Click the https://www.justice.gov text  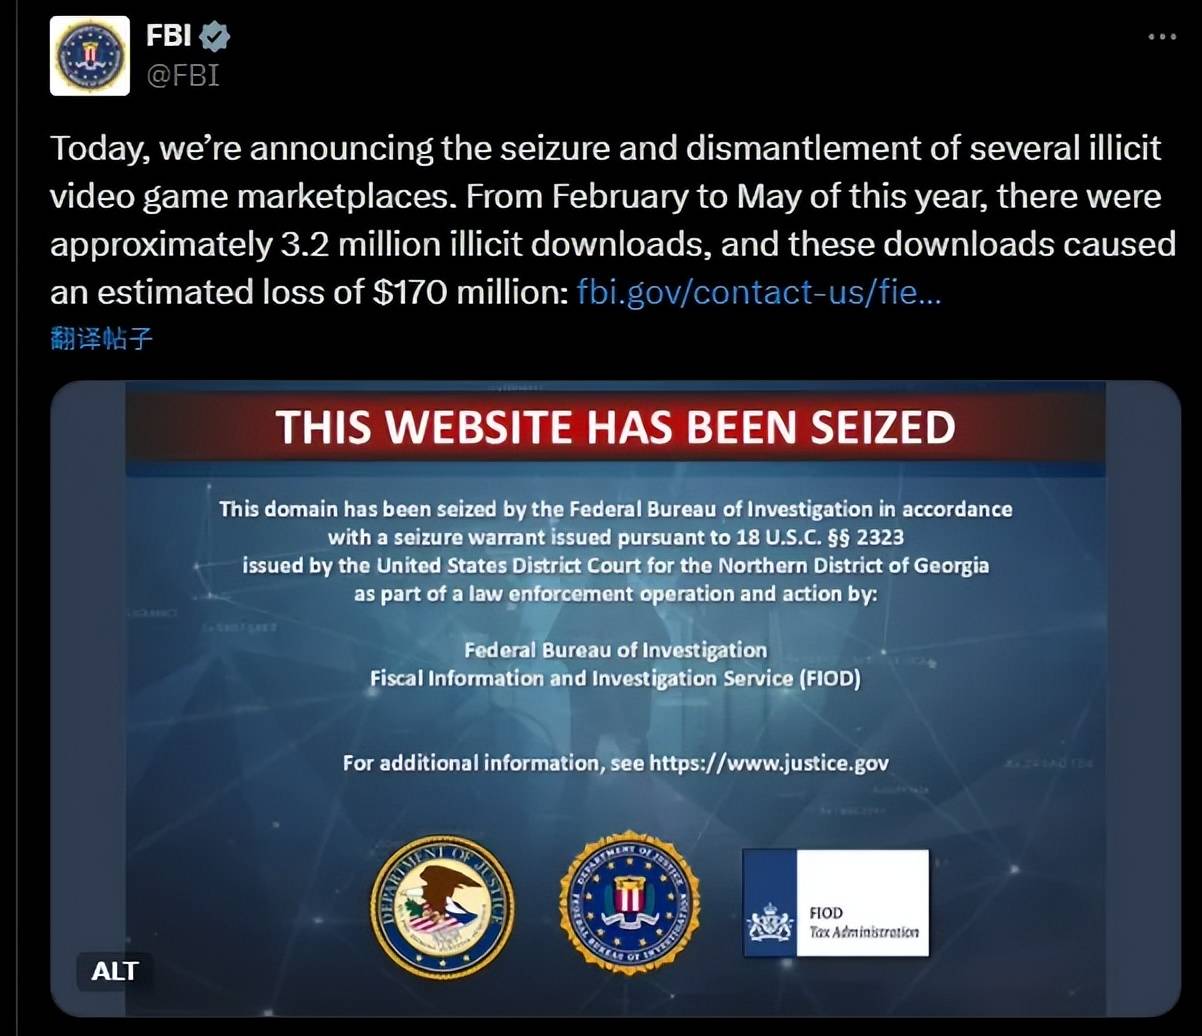(769, 763)
